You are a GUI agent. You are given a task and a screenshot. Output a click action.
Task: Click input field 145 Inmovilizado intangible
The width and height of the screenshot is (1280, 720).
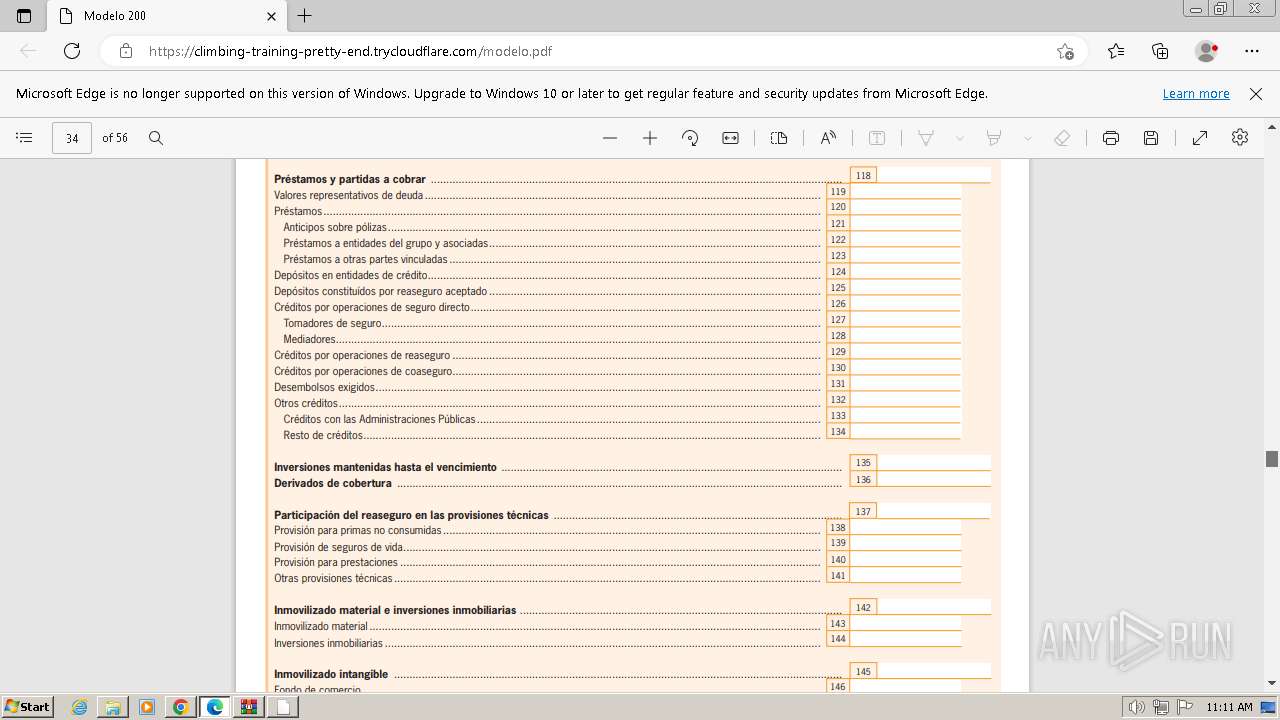point(933,671)
